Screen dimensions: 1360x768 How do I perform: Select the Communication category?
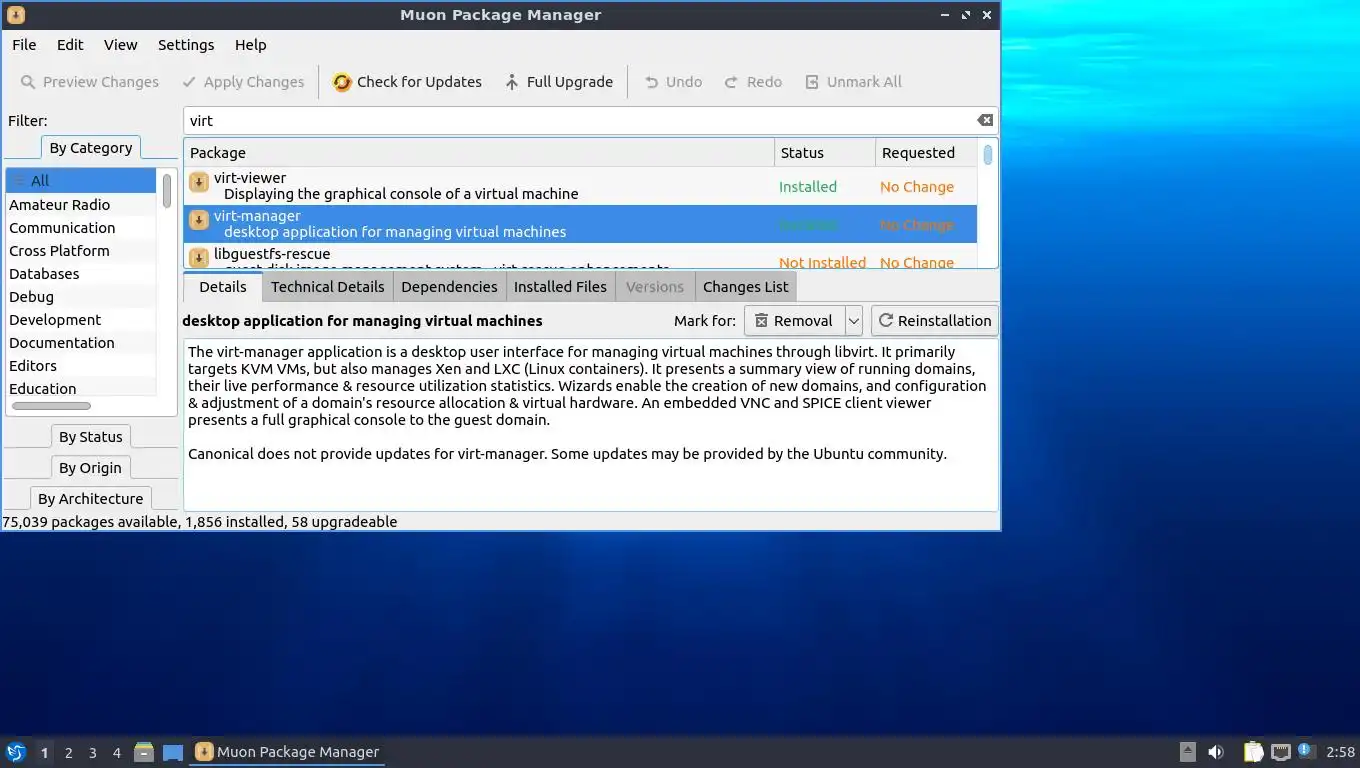81,228
